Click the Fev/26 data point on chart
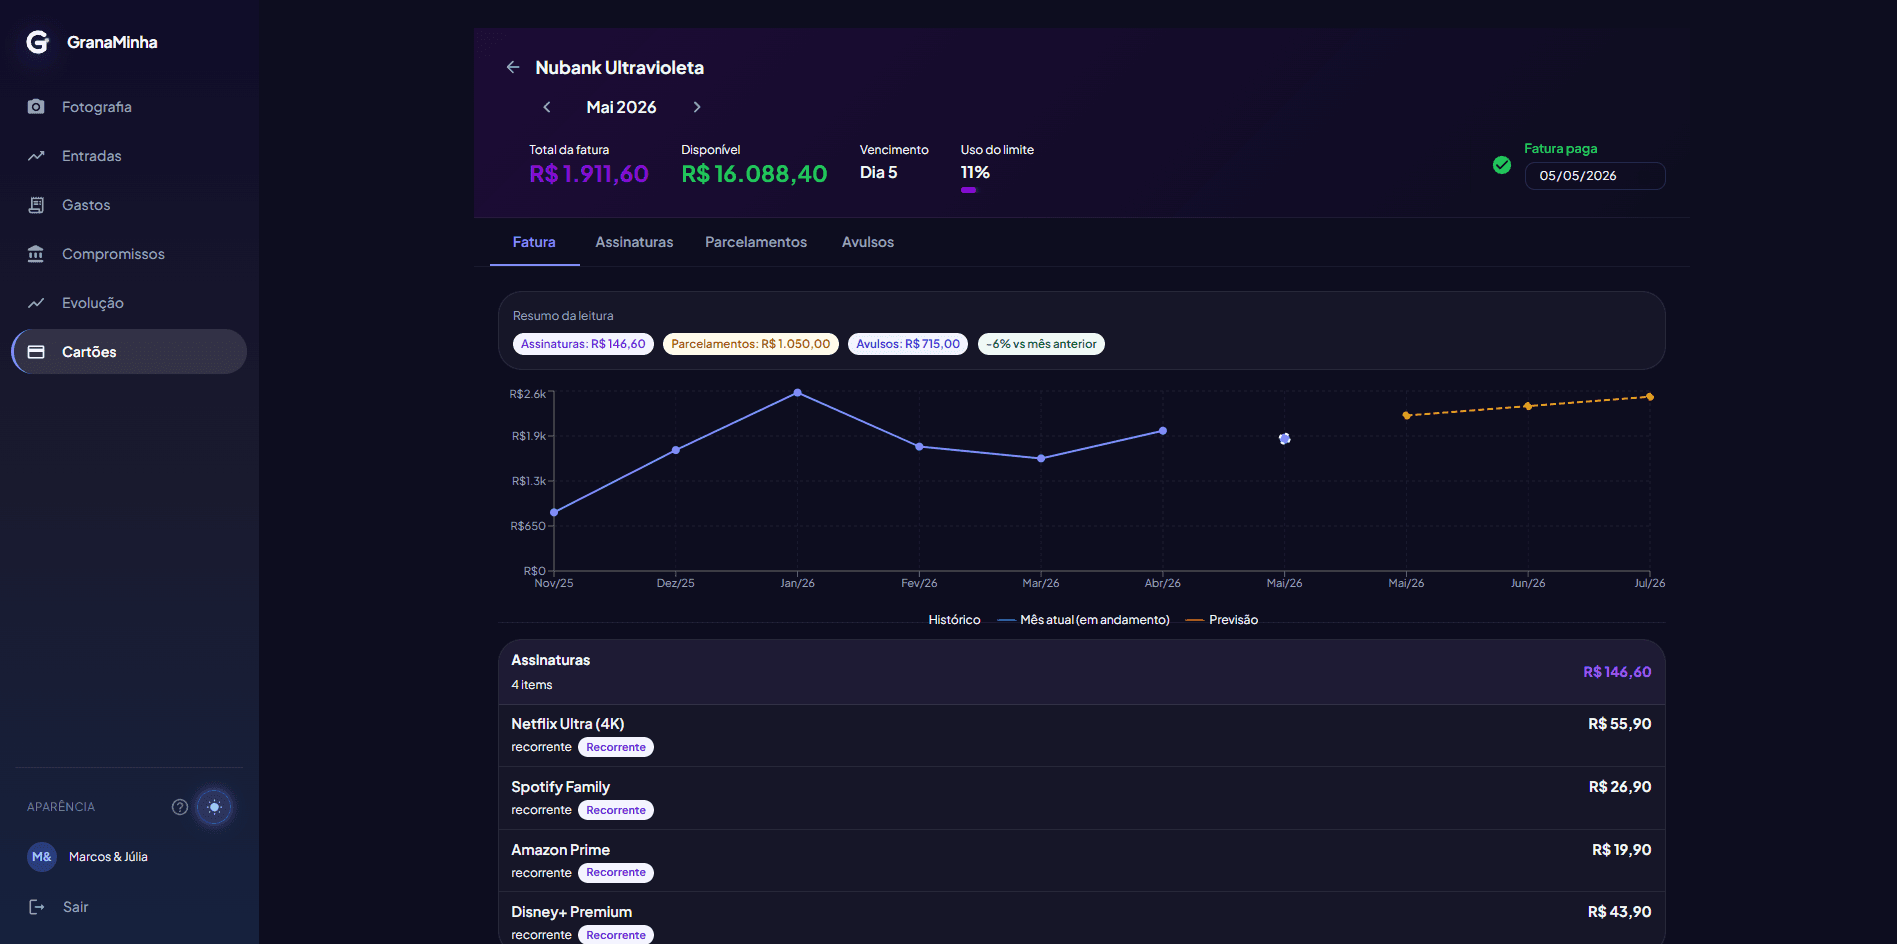Image resolution: width=1897 pixels, height=944 pixels. pyautogui.click(x=919, y=447)
